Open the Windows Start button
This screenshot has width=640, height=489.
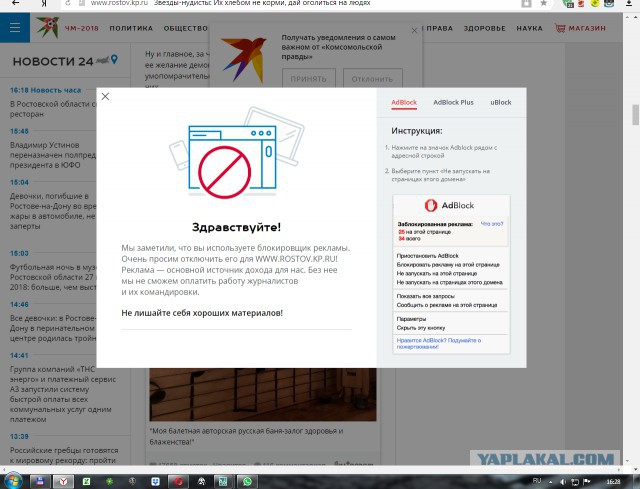point(12,482)
